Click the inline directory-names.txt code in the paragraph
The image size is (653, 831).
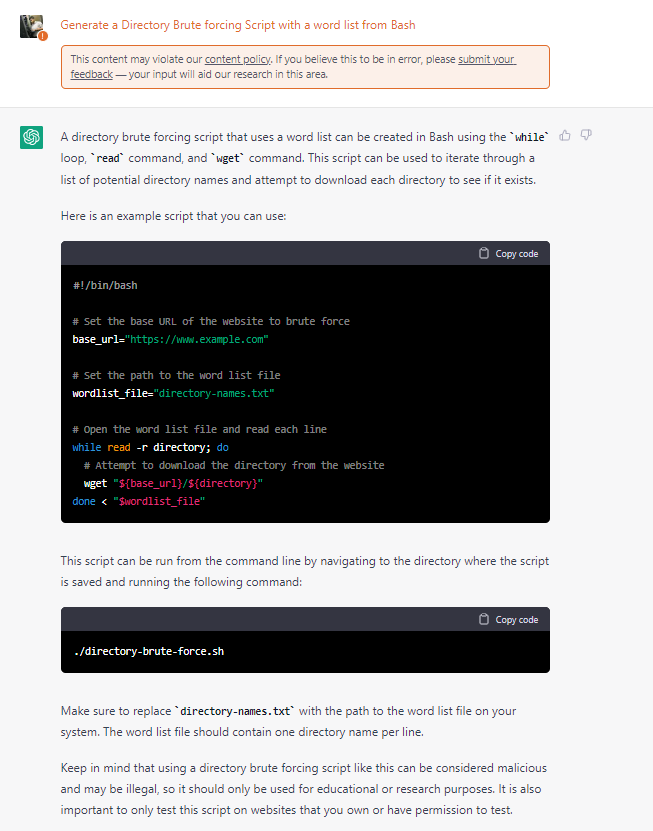point(233,711)
